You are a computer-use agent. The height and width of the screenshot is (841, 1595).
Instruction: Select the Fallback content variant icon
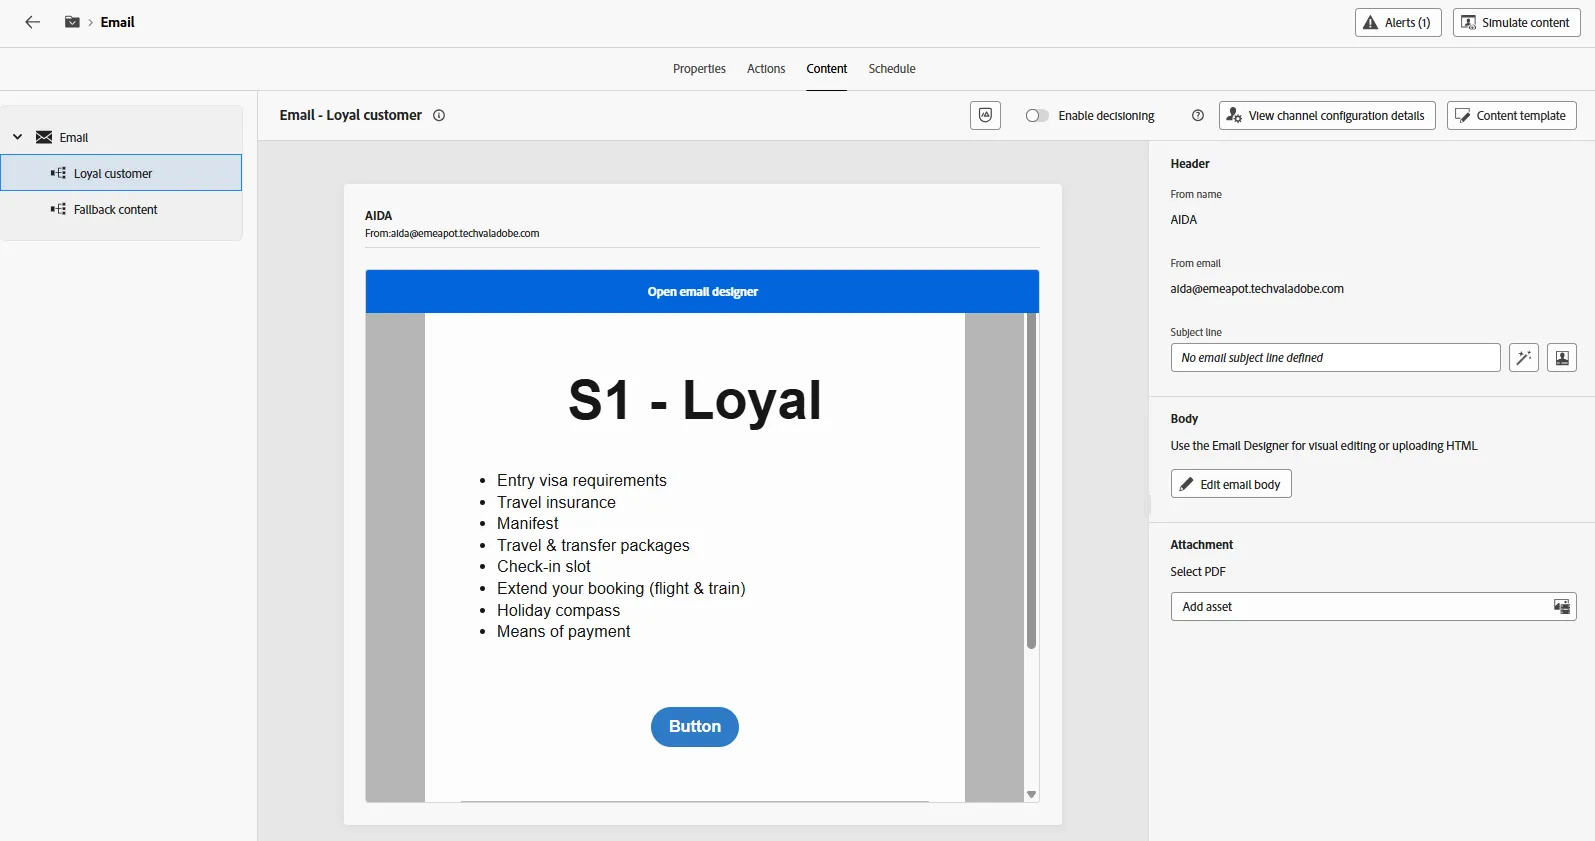click(58, 209)
